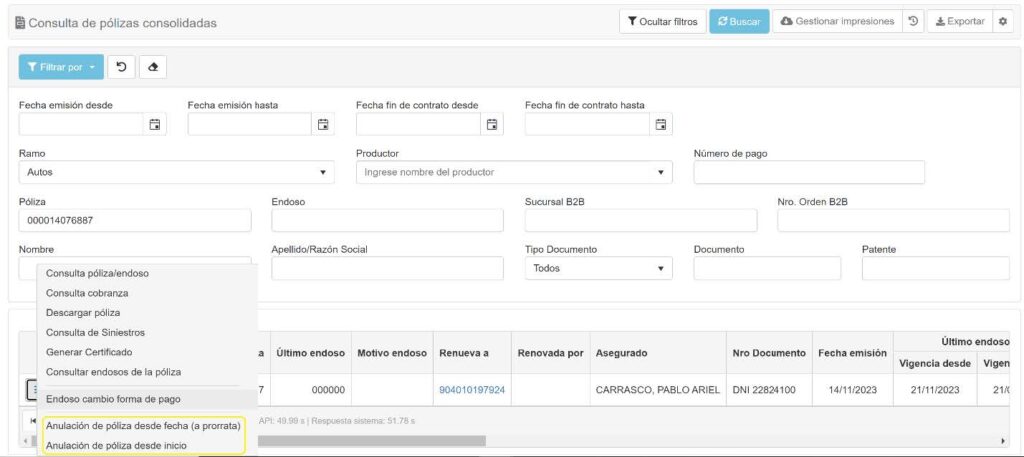This screenshot has width=1024, height=457.
Task: Open policy link 904010197924
Action: [472, 390]
